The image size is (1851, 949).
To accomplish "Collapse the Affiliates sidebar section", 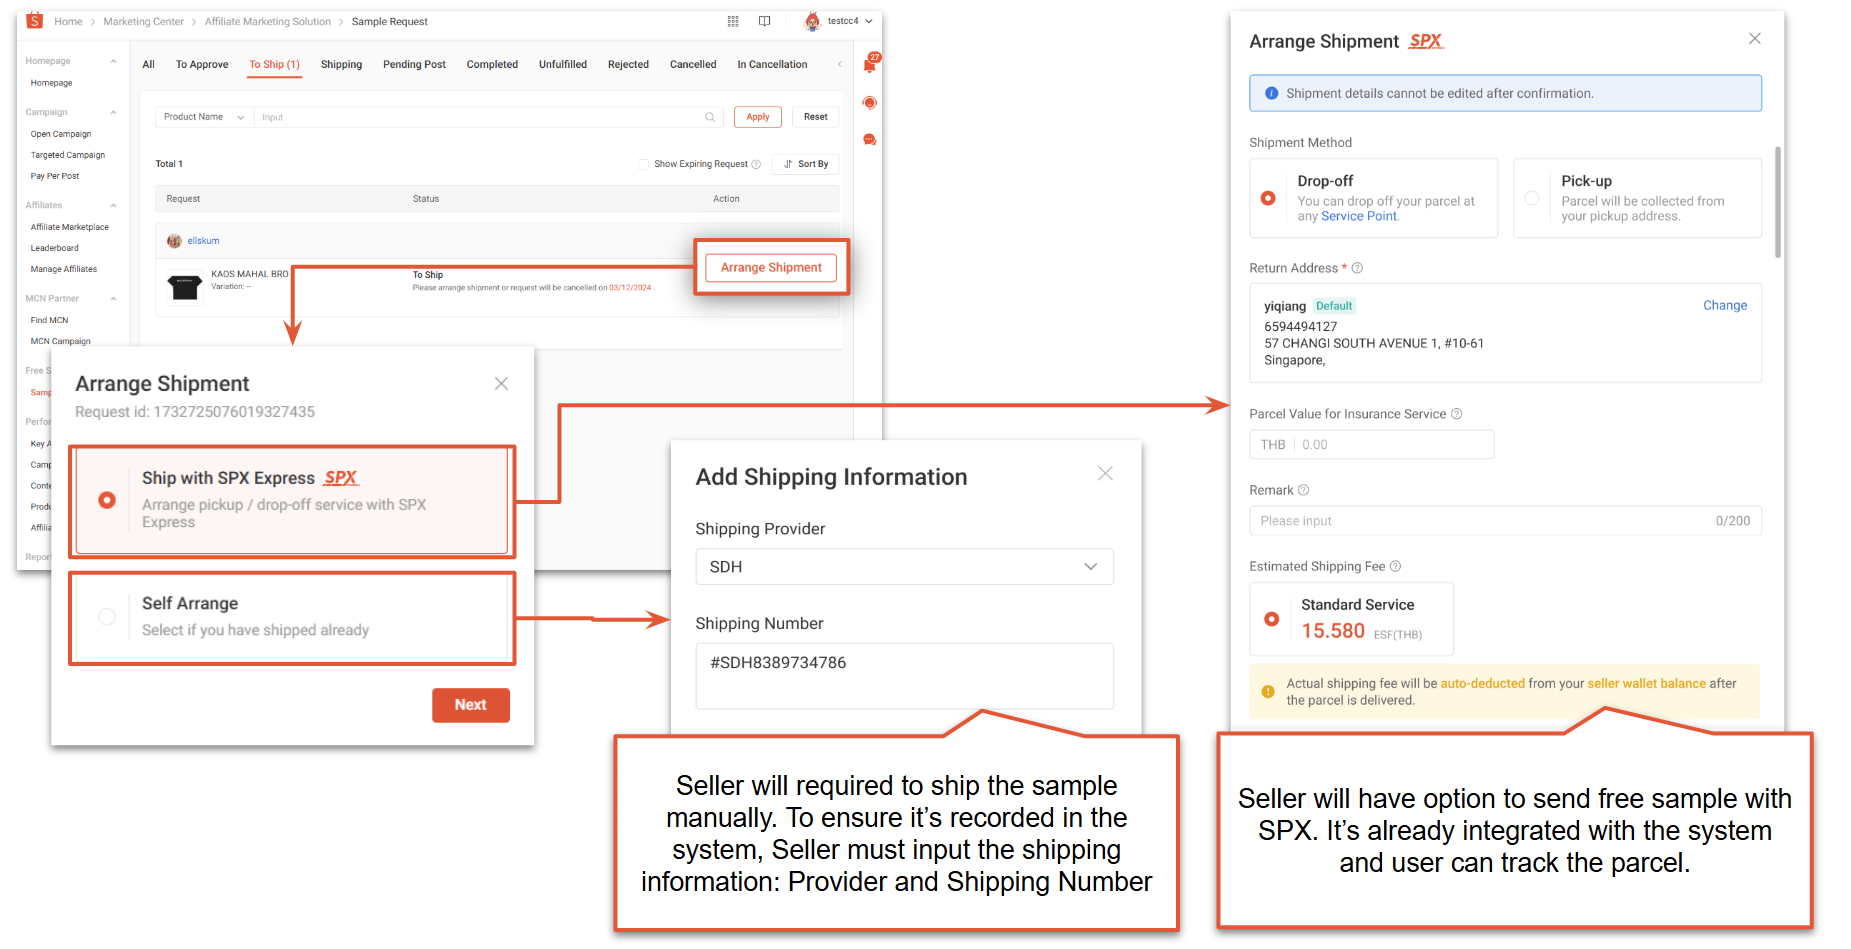I will pos(113,204).
